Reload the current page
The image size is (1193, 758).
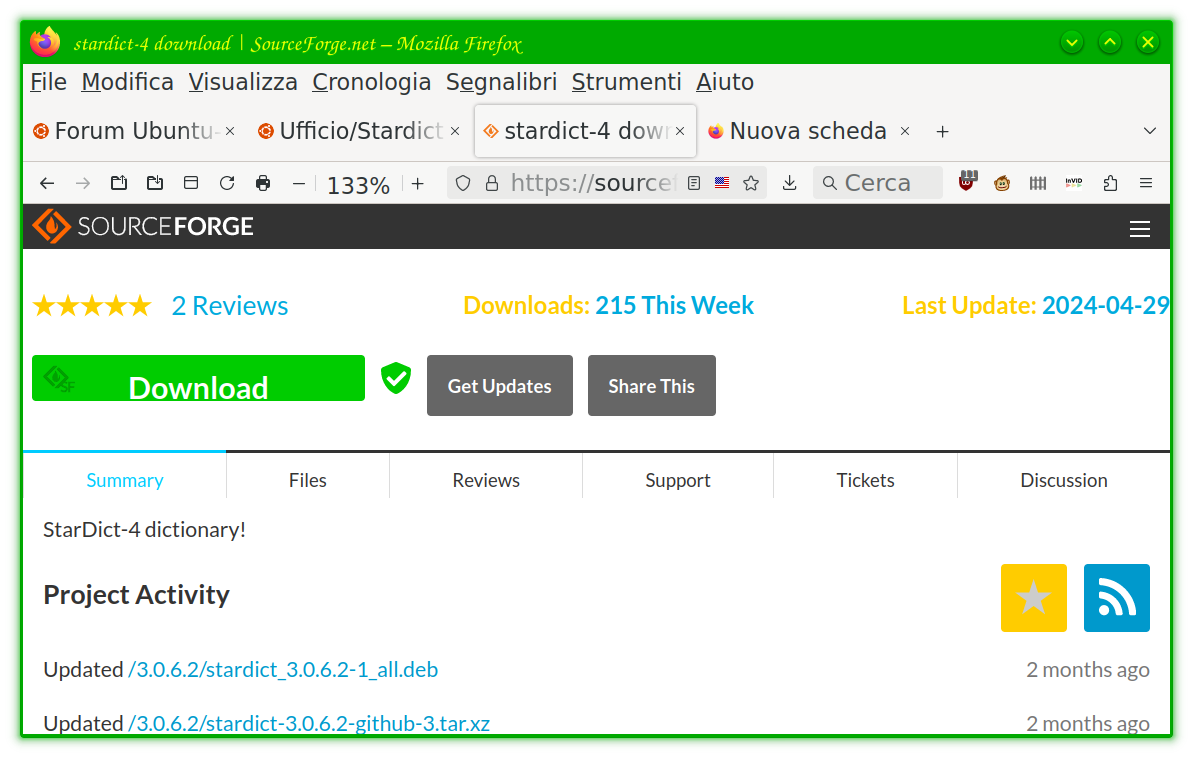[x=227, y=183]
